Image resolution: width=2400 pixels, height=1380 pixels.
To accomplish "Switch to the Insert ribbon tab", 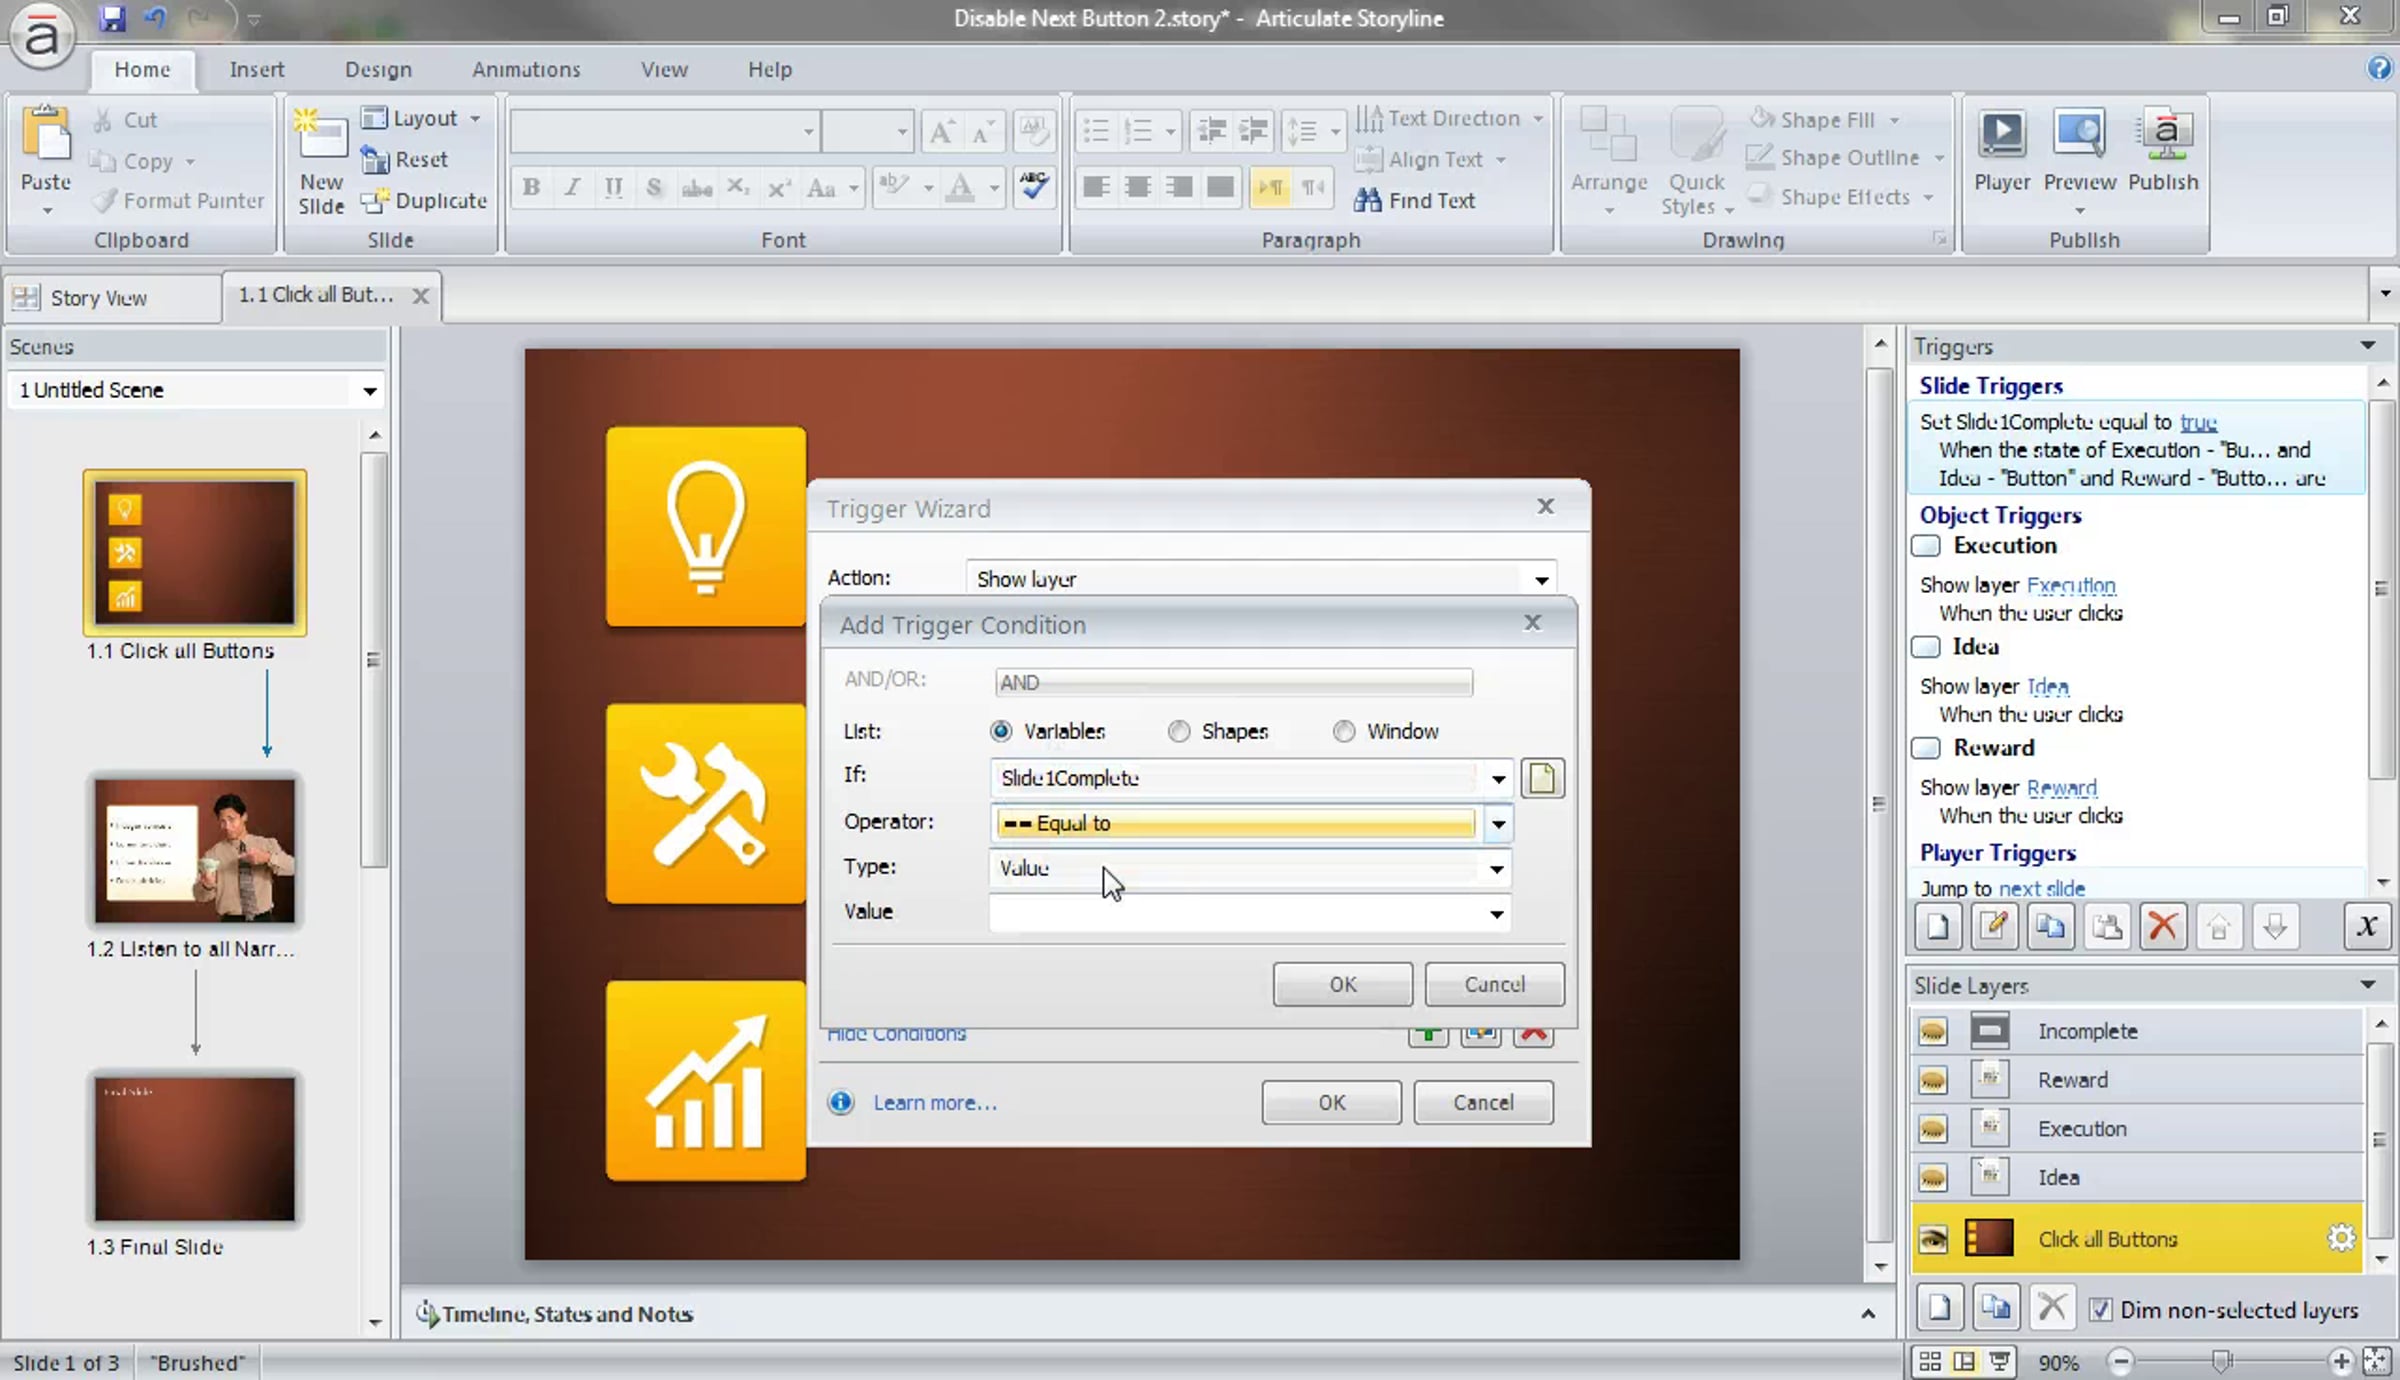I will 256,69.
